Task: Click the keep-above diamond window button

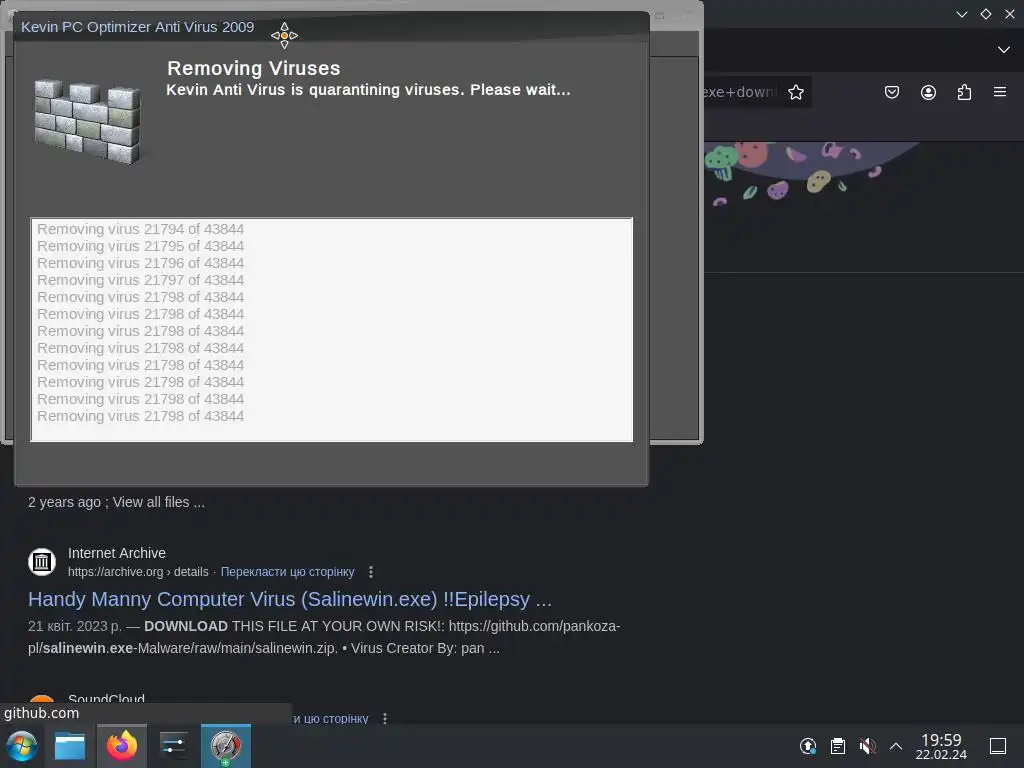Action: pos(985,14)
